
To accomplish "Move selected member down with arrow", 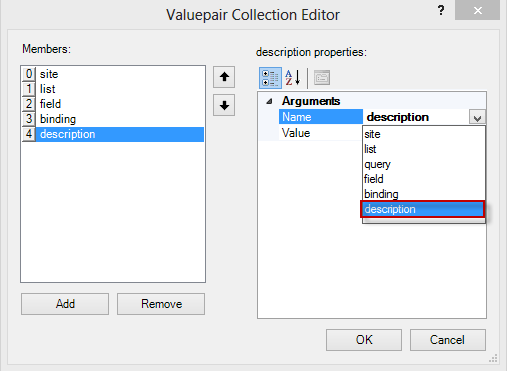I will click(224, 105).
